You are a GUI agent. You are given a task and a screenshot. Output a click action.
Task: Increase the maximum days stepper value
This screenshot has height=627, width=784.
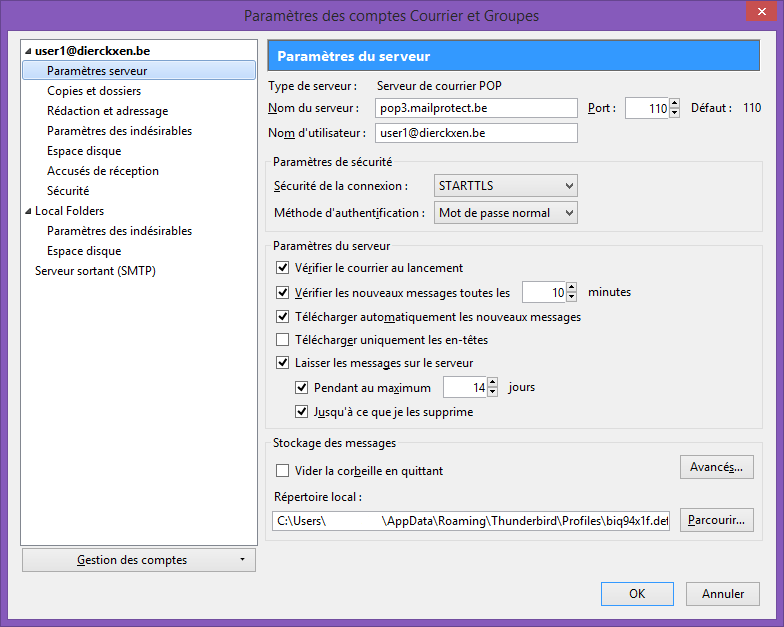[492, 382]
